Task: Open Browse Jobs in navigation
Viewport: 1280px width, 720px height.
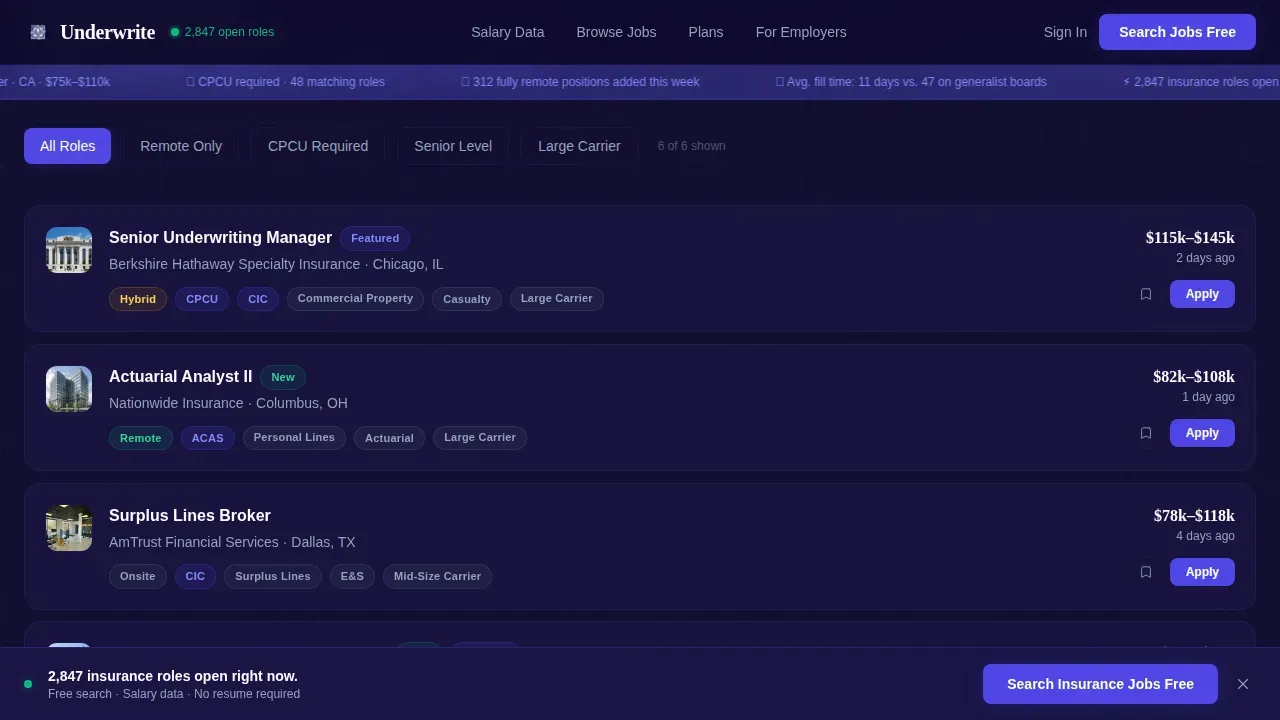Action: 616,32
